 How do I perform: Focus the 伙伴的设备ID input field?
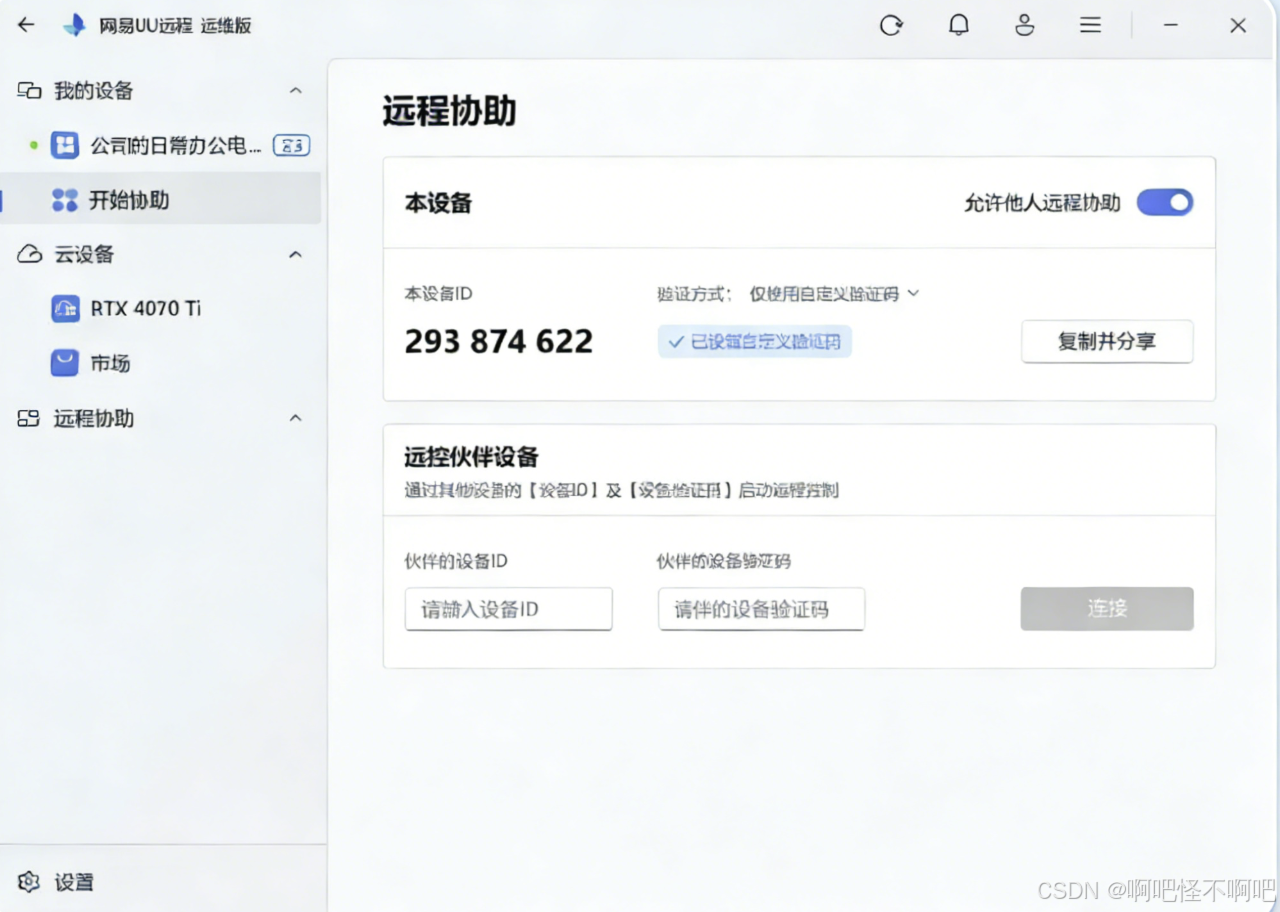tap(508, 609)
